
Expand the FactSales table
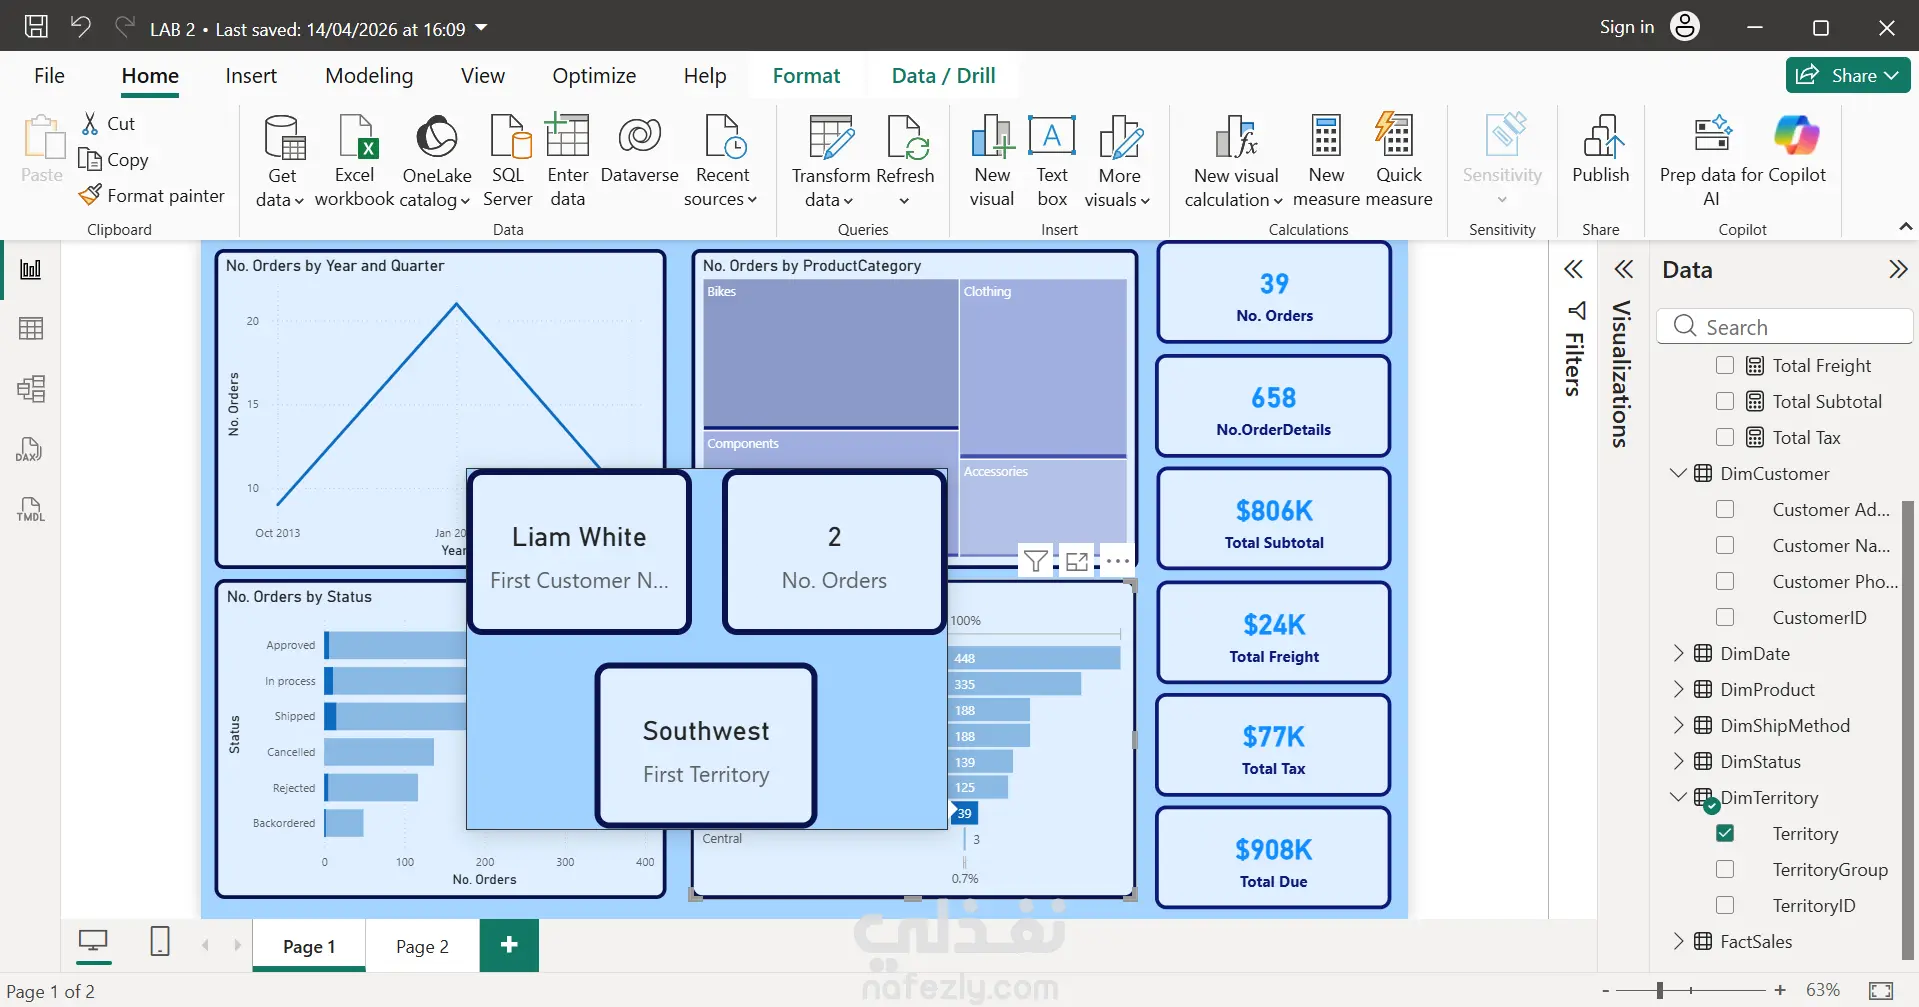click(x=1678, y=941)
